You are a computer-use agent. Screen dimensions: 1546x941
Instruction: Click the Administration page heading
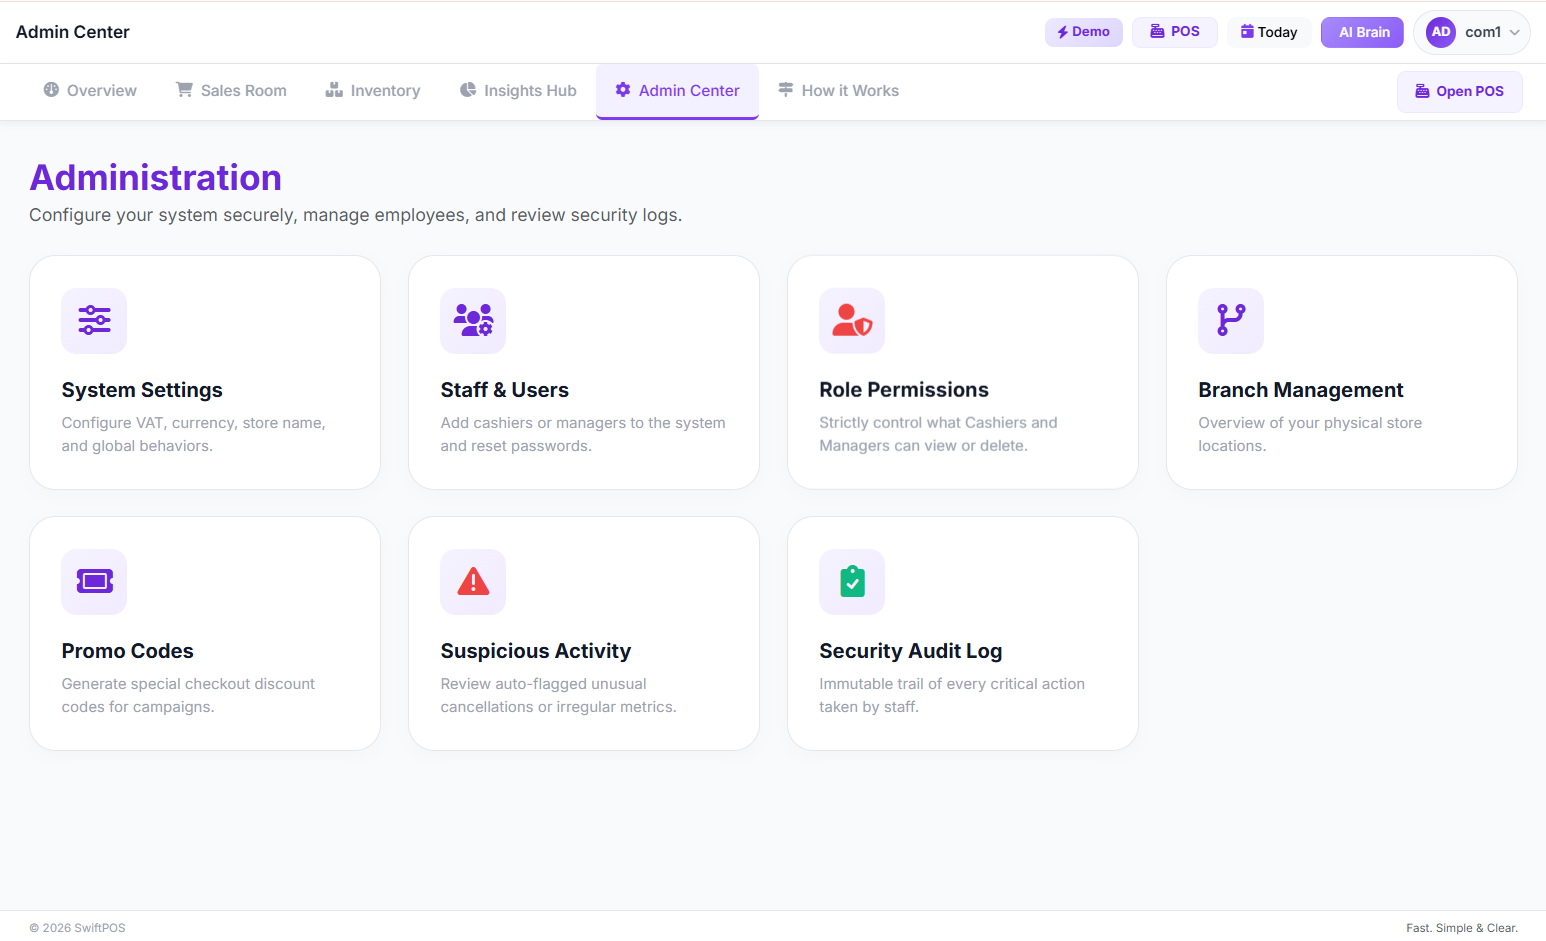click(156, 178)
